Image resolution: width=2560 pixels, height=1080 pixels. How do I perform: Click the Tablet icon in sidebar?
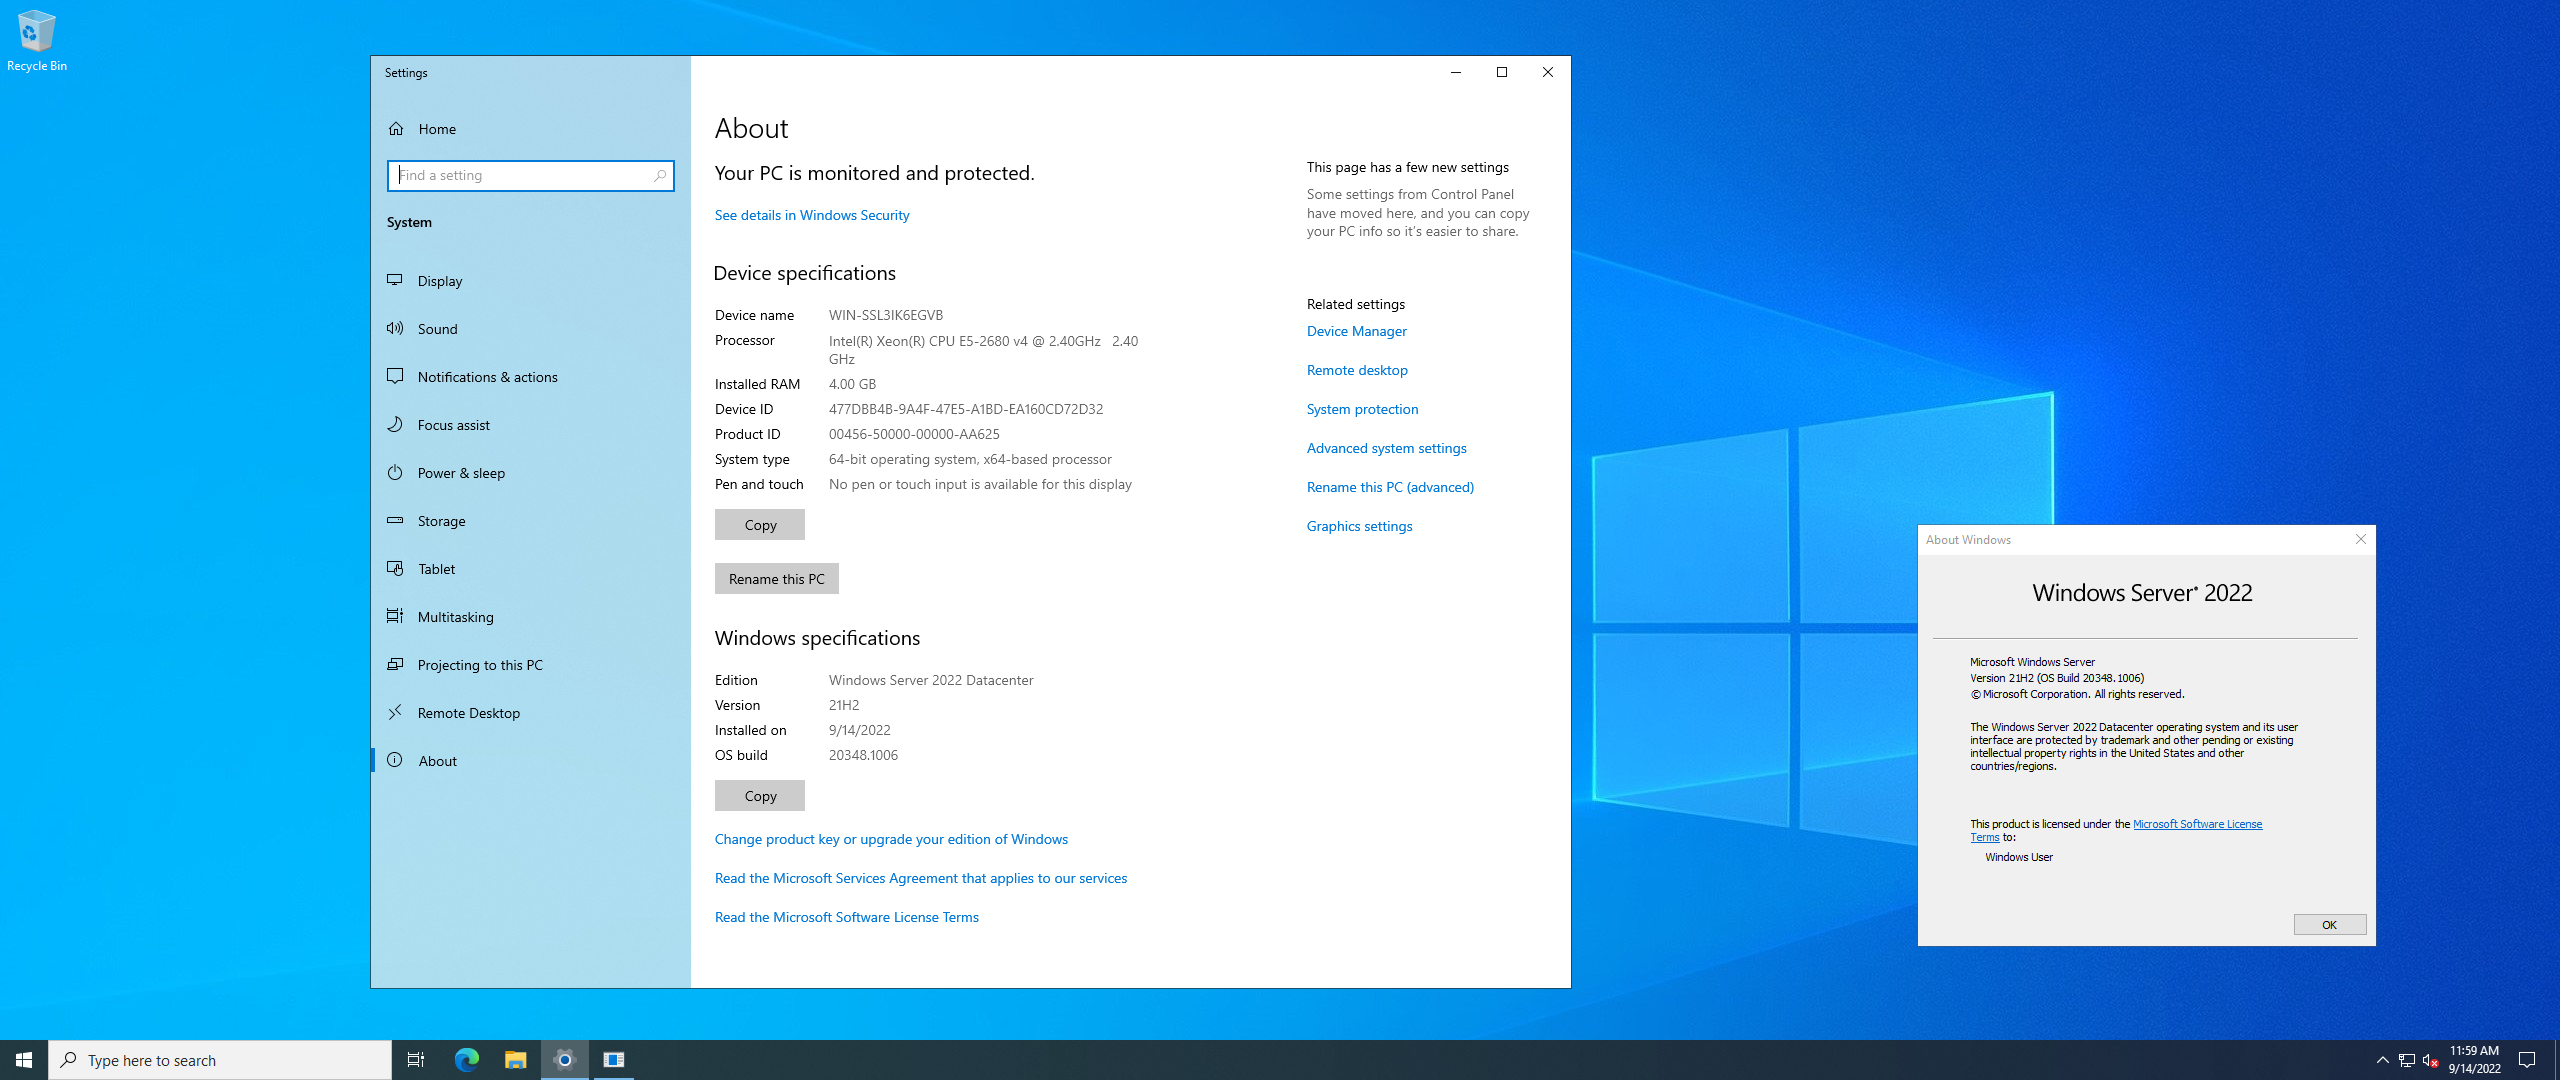tap(395, 568)
